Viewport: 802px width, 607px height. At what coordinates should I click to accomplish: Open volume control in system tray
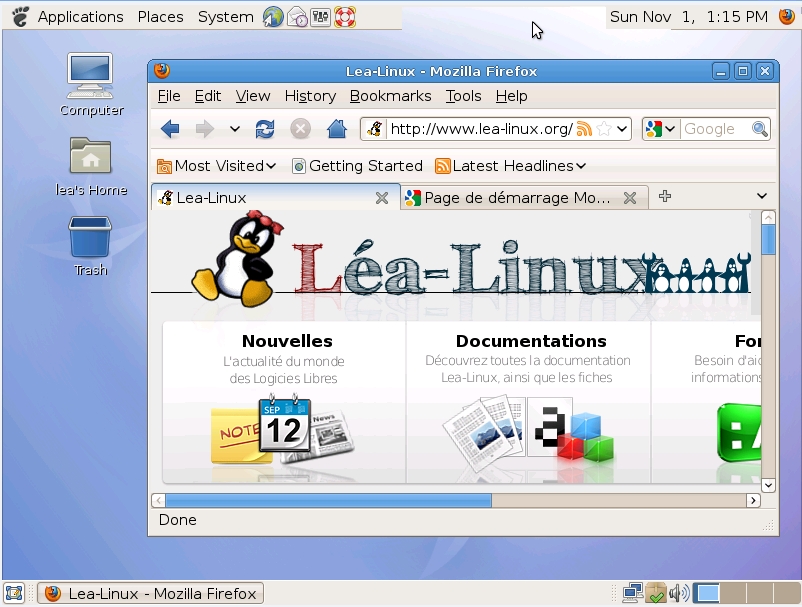click(679, 593)
